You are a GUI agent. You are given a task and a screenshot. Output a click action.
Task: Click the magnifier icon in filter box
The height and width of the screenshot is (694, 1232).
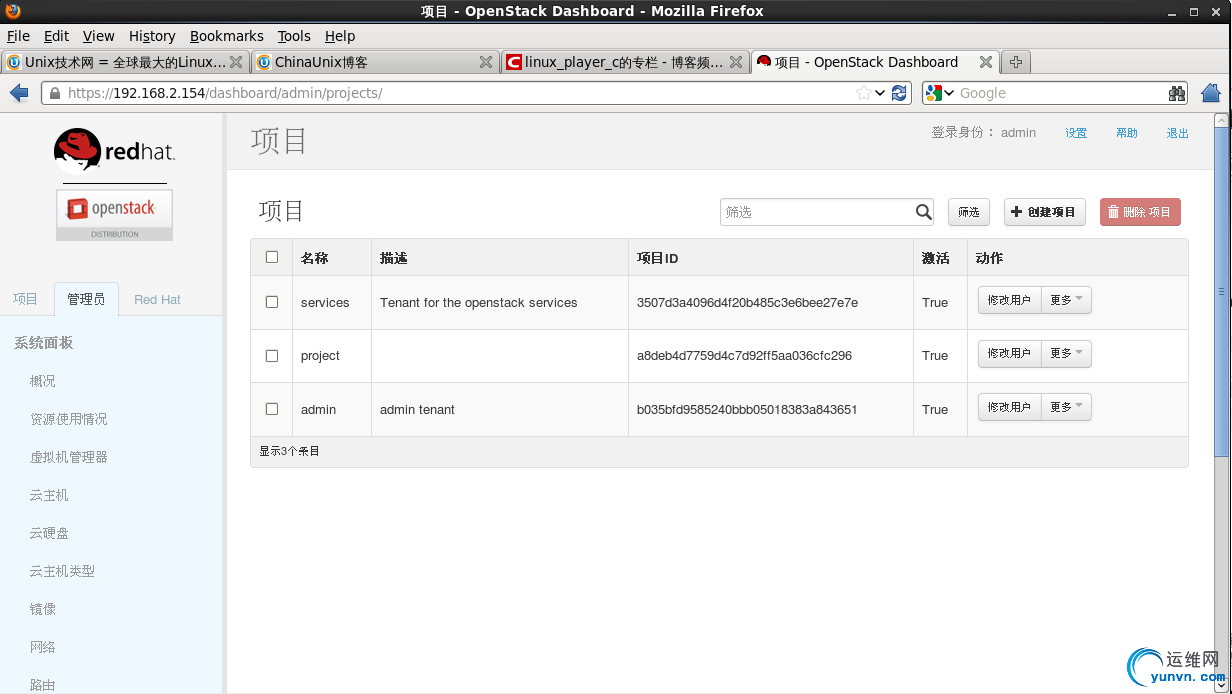(924, 212)
